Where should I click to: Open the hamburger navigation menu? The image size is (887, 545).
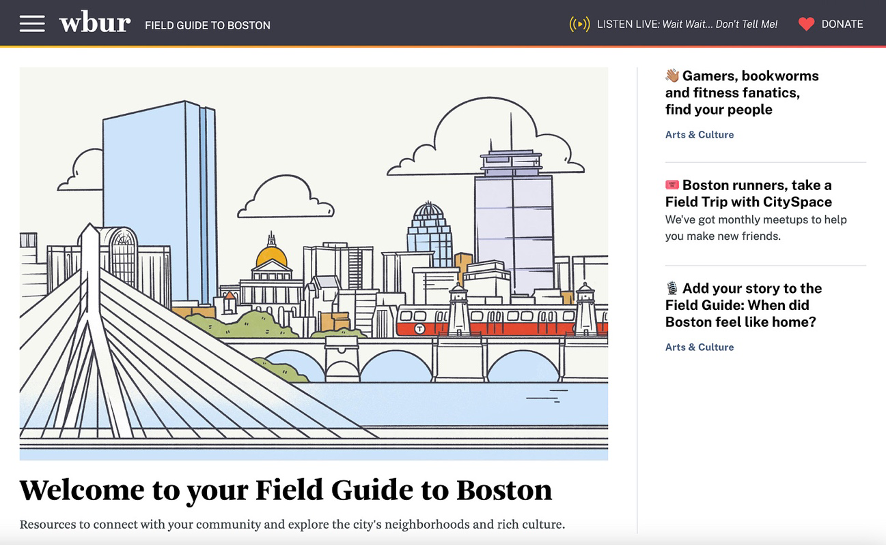pyautogui.click(x=32, y=24)
